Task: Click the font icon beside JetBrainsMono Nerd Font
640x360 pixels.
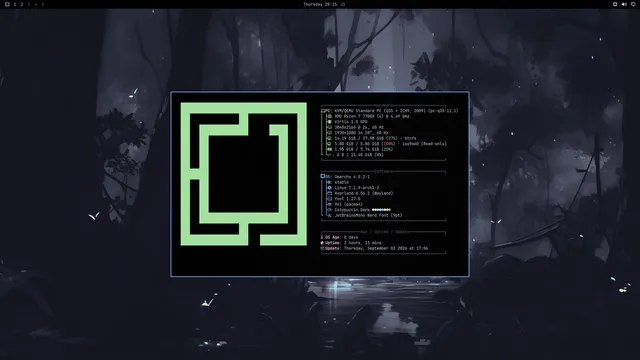Action: pyautogui.click(x=329, y=216)
